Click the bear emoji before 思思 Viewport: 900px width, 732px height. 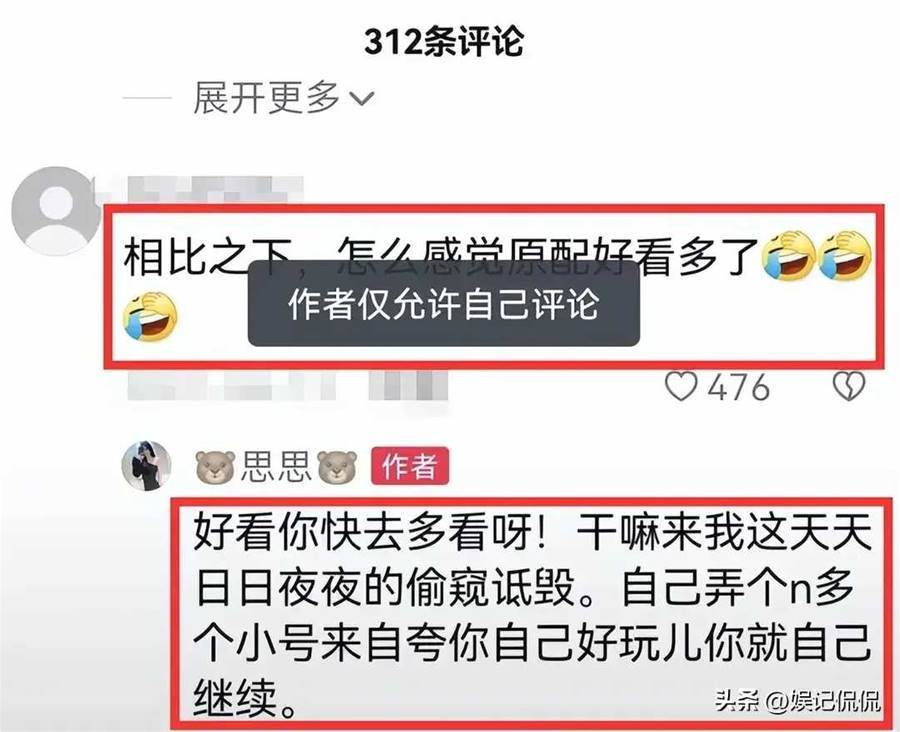[215, 466]
